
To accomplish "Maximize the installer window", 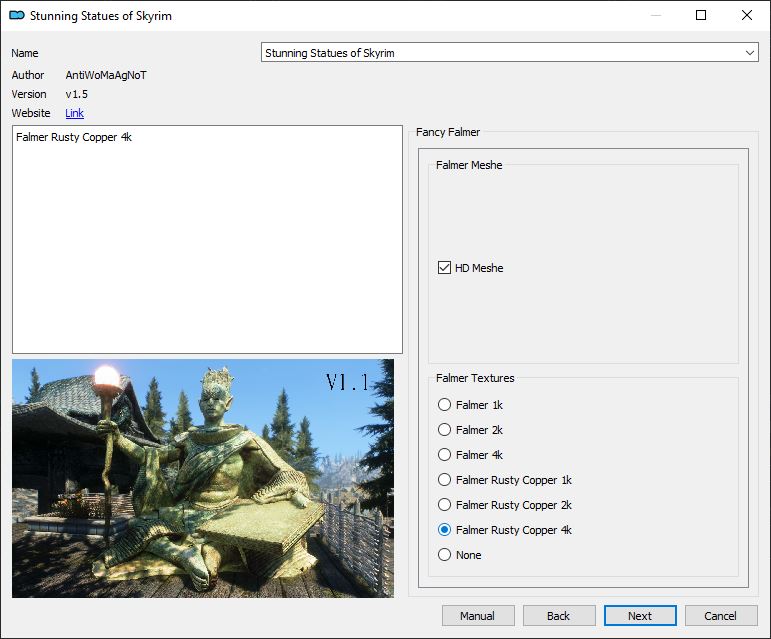I will (x=701, y=15).
